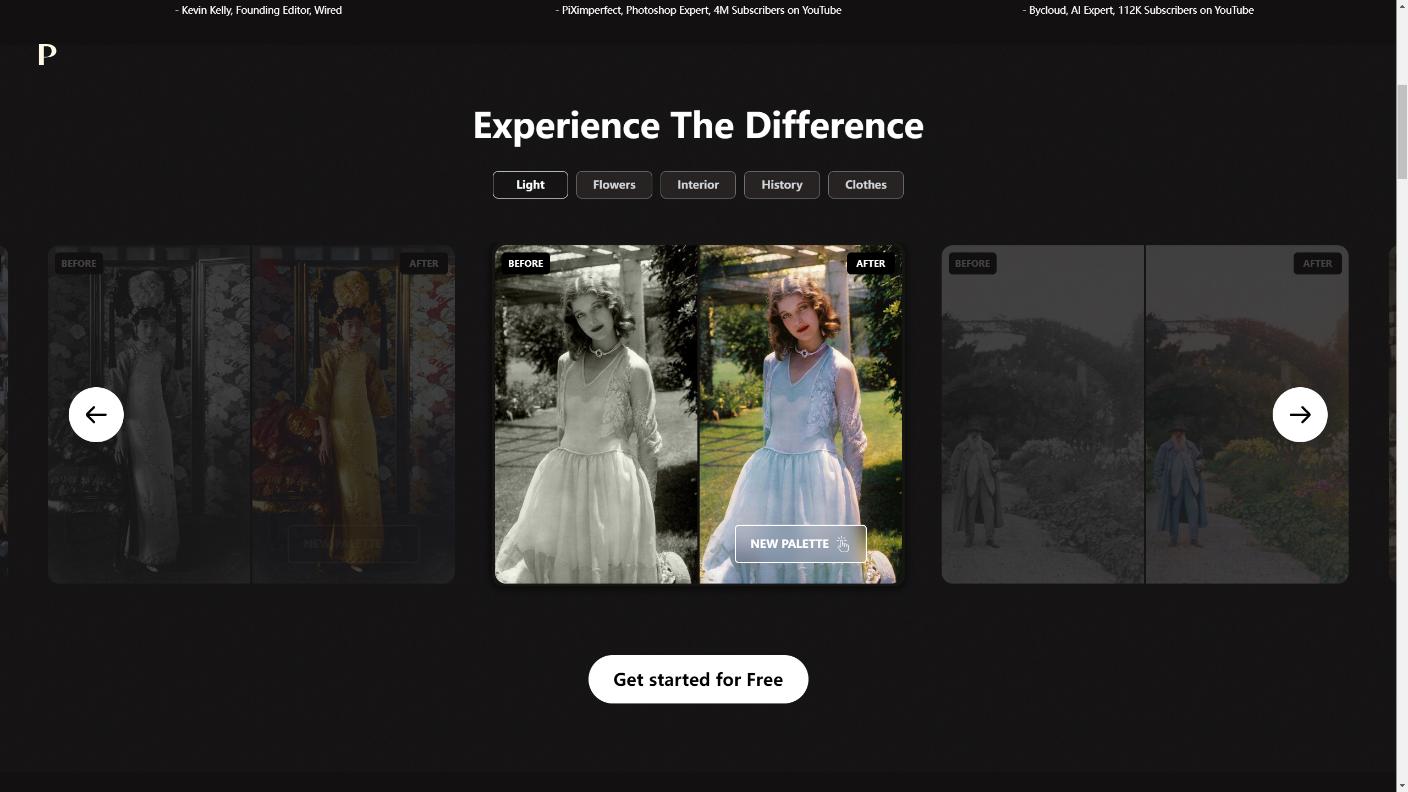Click Get started for Free
Image resolution: width=1408 pixels, height=792 pixels.
coord(698,679)
